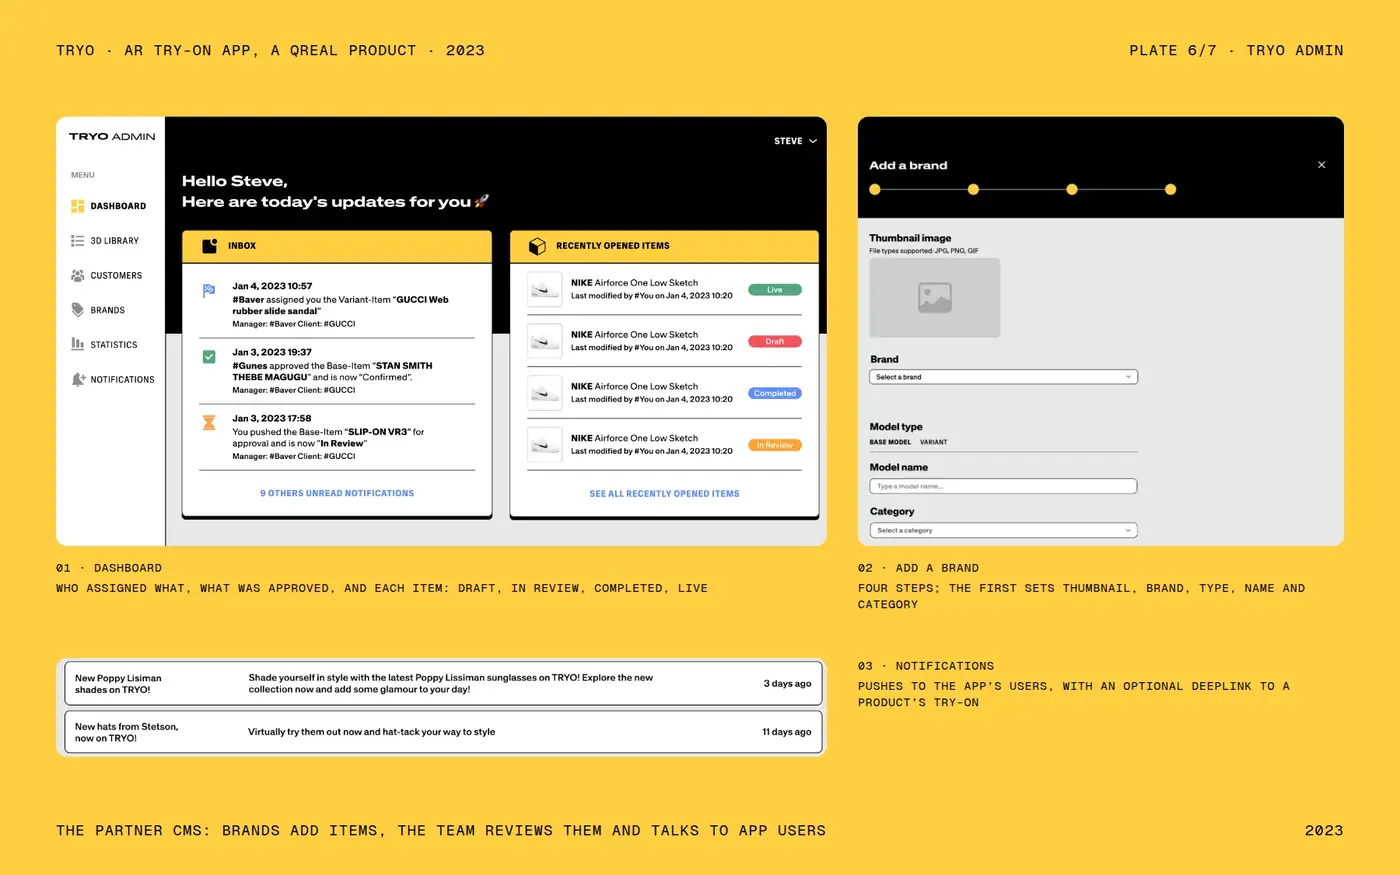Image resolution: width=1400 pixels, height=875 pixels.
Task: Click the Customers people icon
Action: pos(78,276)
